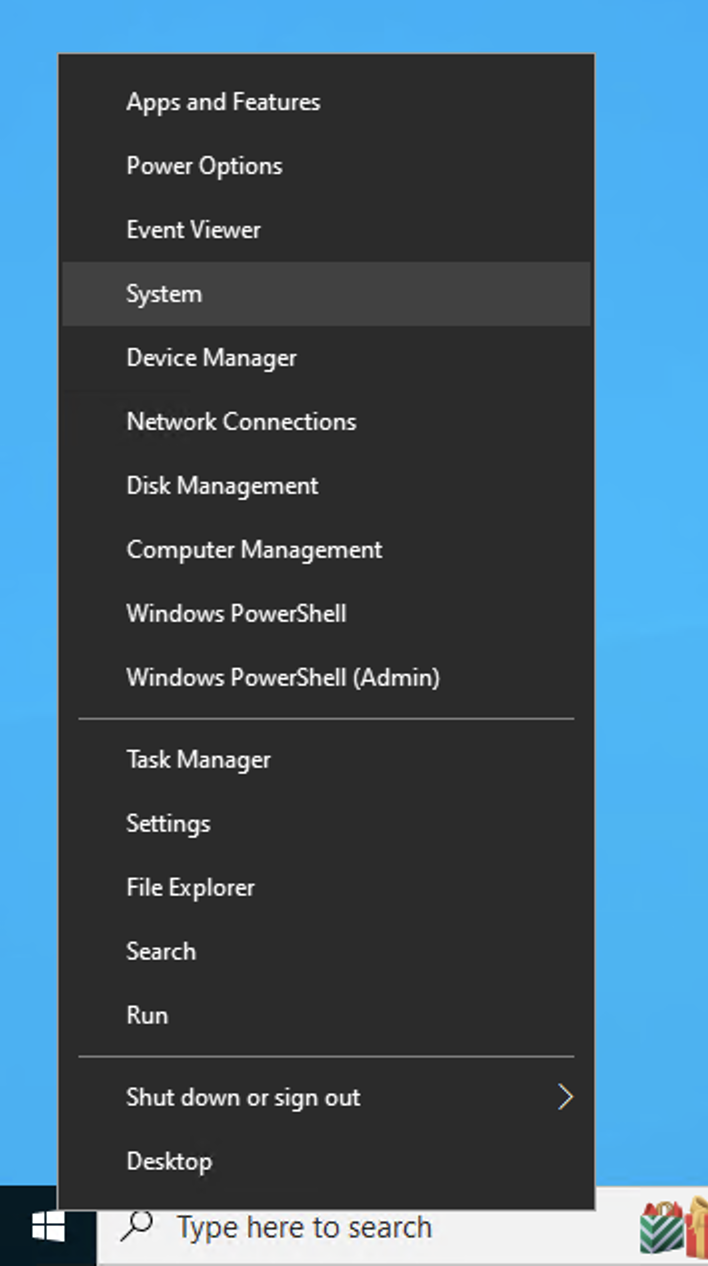Screen dimensions: 708x1266
Task: Click the gift boxes icon in taskbar
Action: coord(673,1226)
